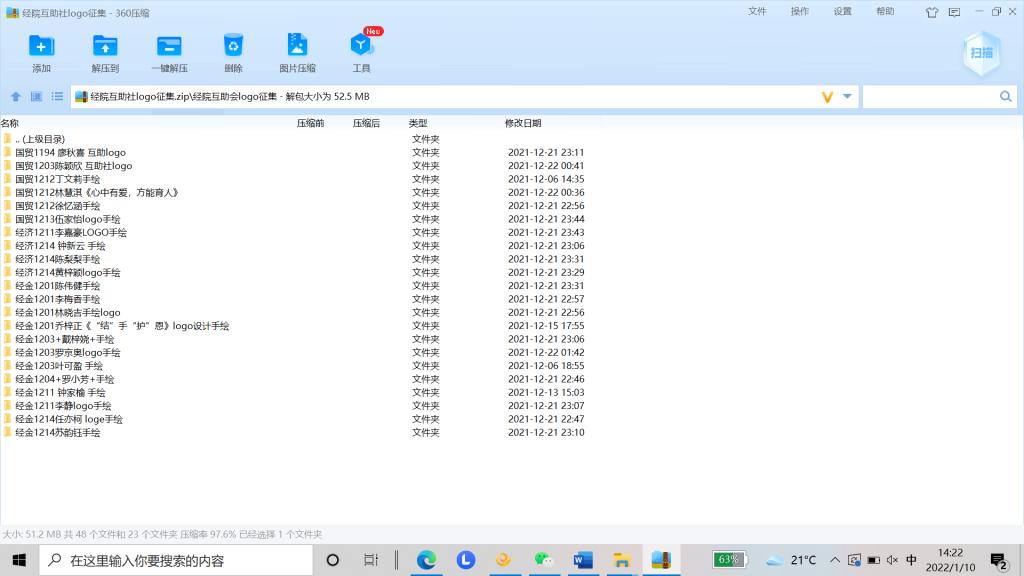Click the skin (shirt) icon in title bar
Viewport: 1024px width, 576px height.
932,12
